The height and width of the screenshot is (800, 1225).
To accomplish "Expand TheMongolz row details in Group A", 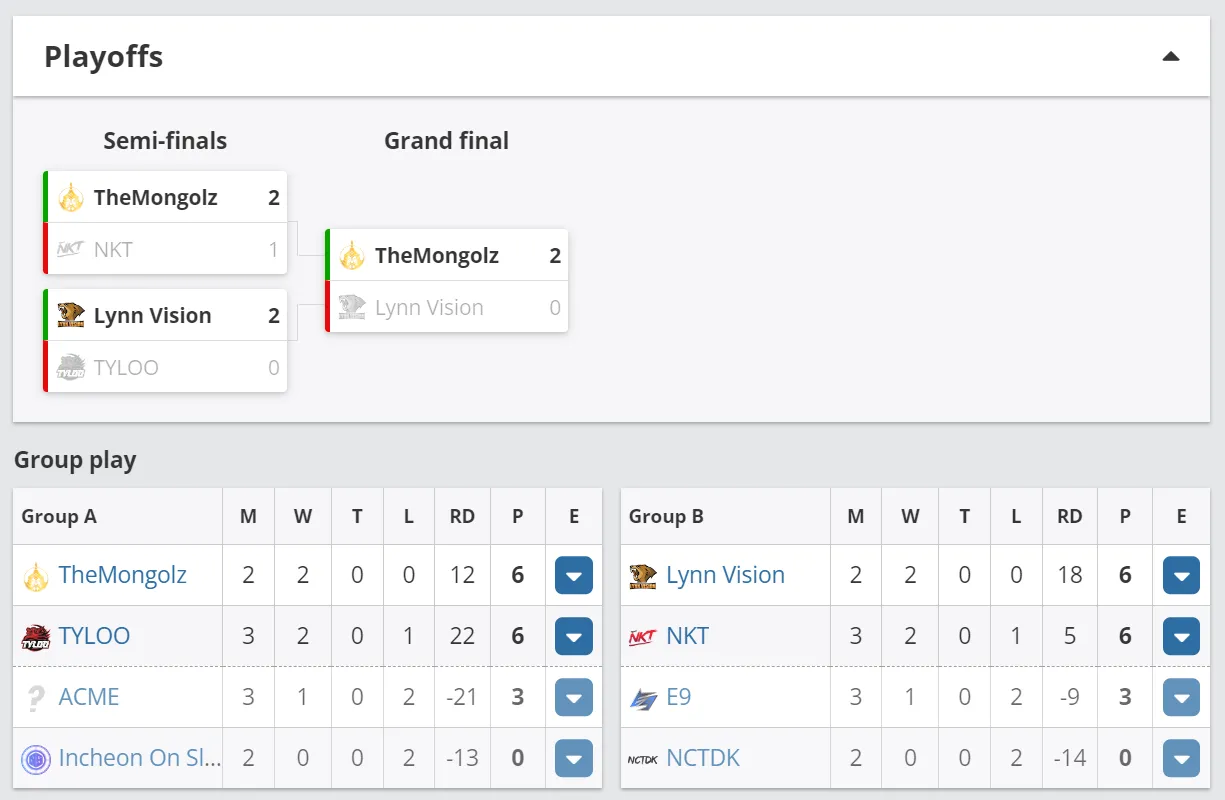I will [x=574, y=576].
